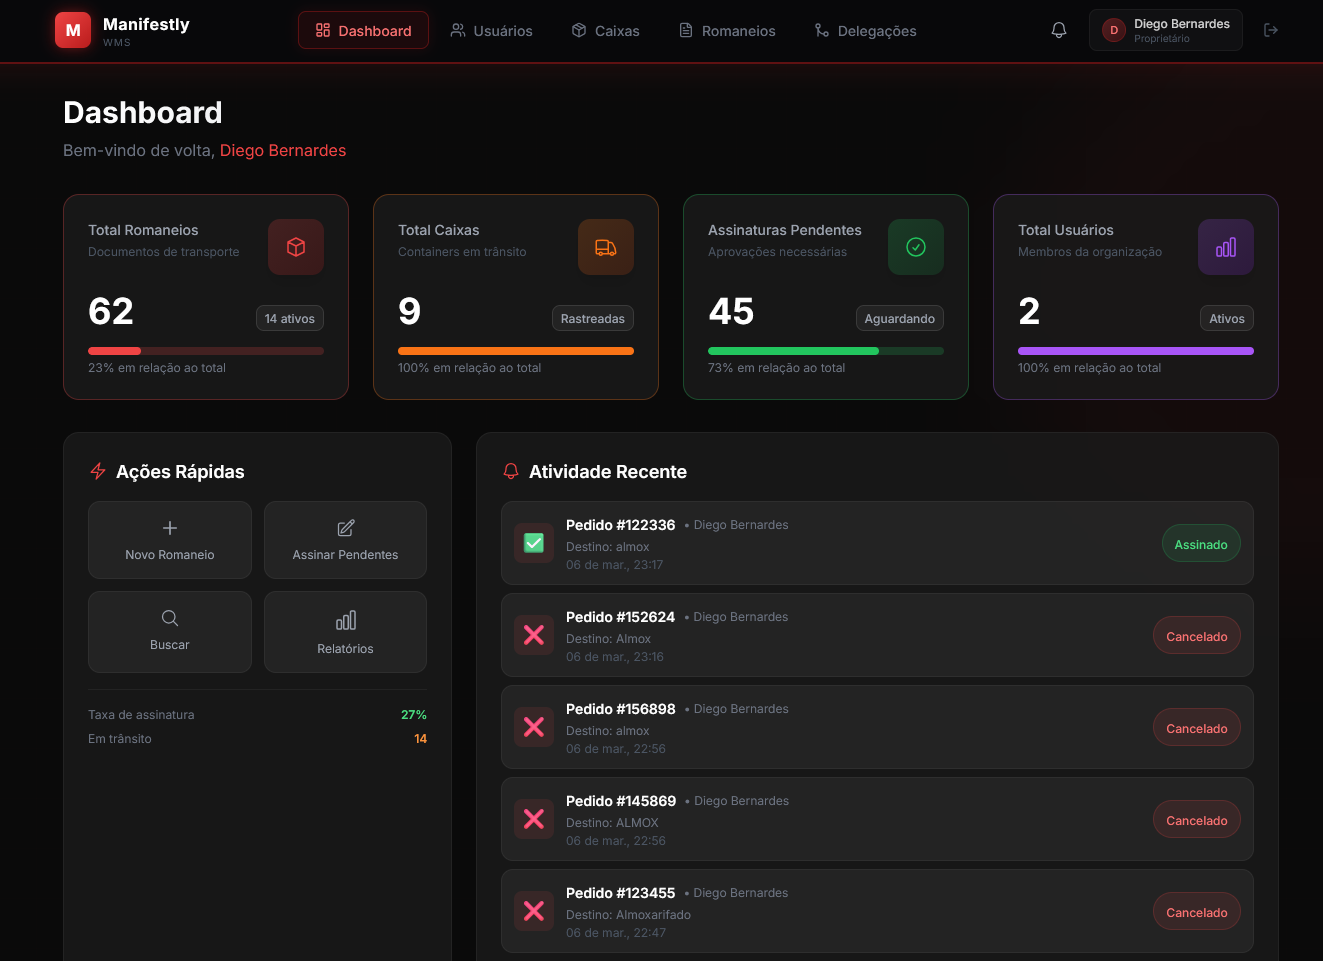
Task: Click the green Assinaturas progress bar
Action: click(x=826, y=351)
